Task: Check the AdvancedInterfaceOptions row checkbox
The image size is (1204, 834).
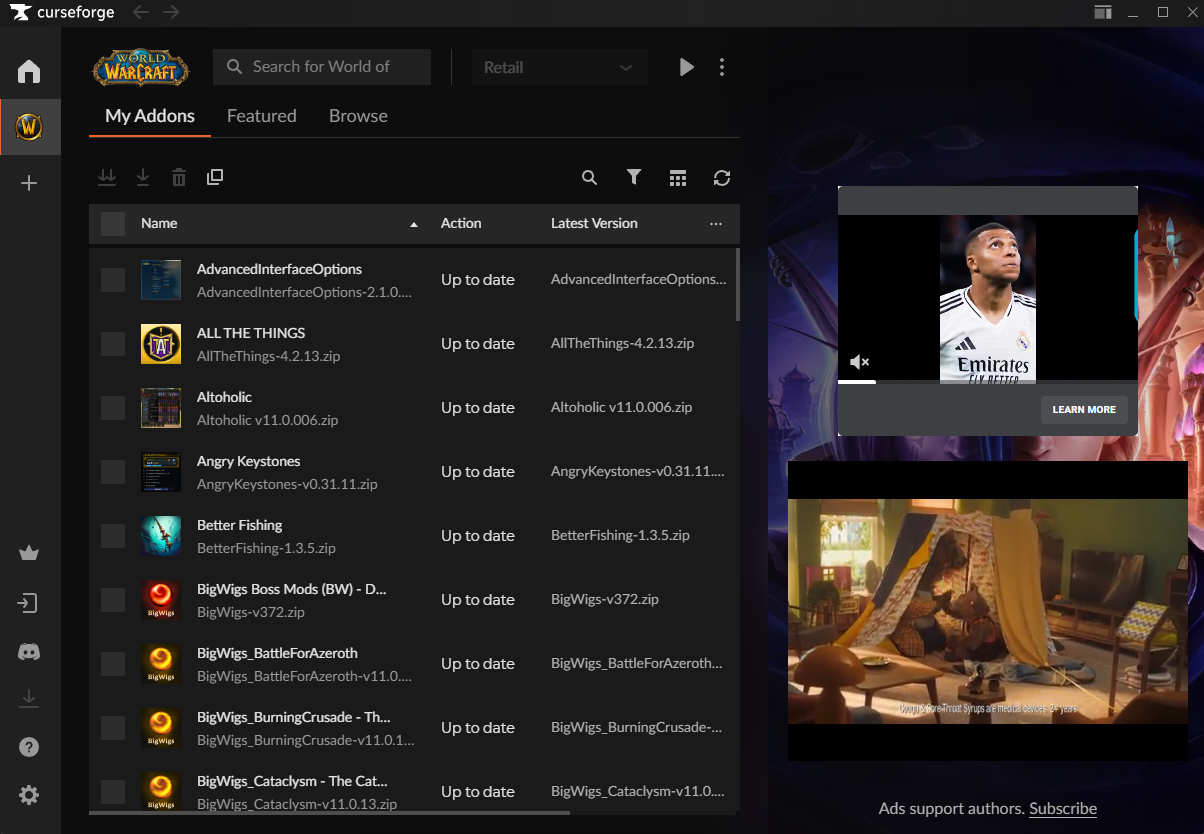Action: [113, 280]
